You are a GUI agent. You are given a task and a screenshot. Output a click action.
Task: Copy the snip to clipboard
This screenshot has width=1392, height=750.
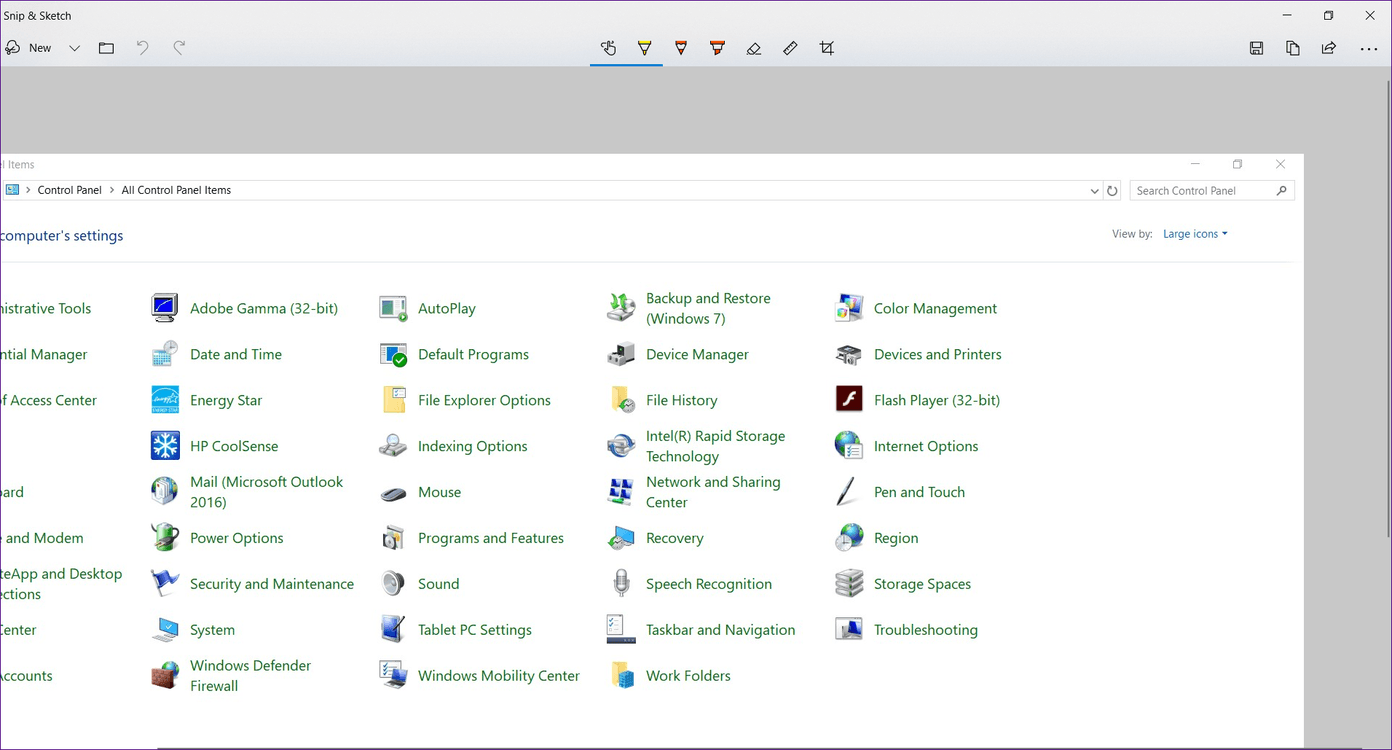pyautogui.click(x=1293, y=48)
